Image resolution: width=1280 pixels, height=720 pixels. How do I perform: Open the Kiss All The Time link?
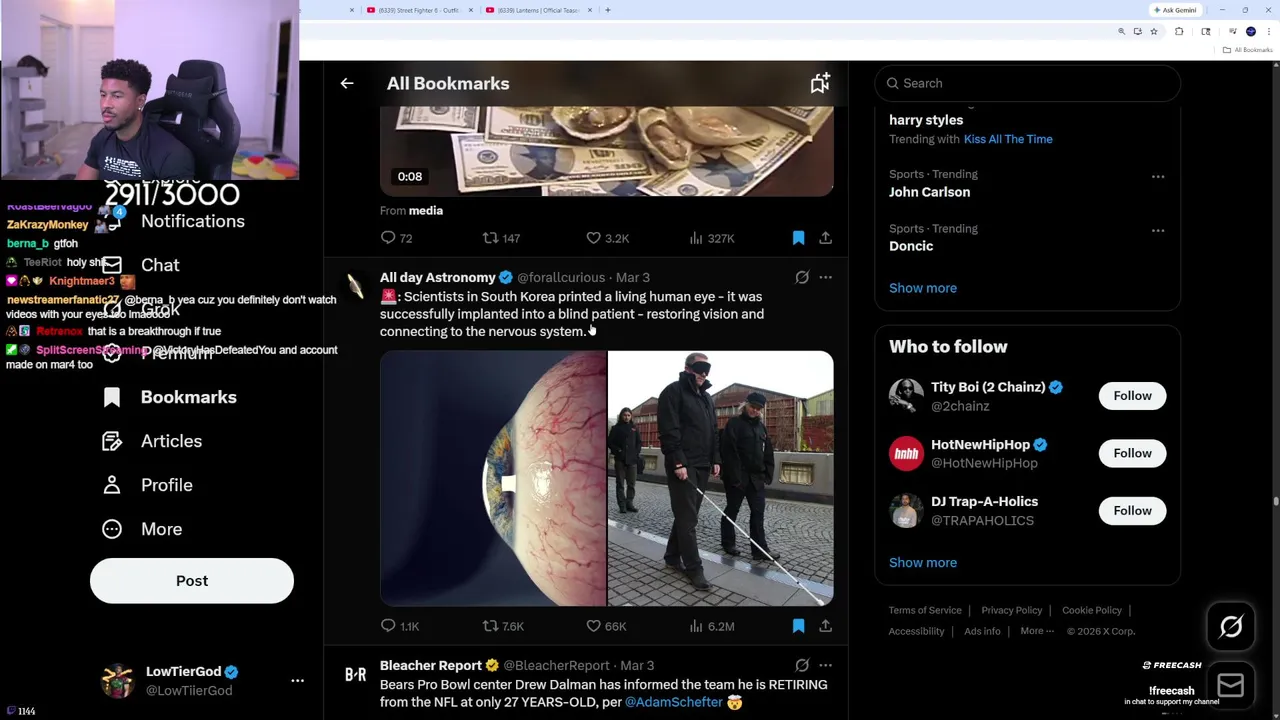1008,139
